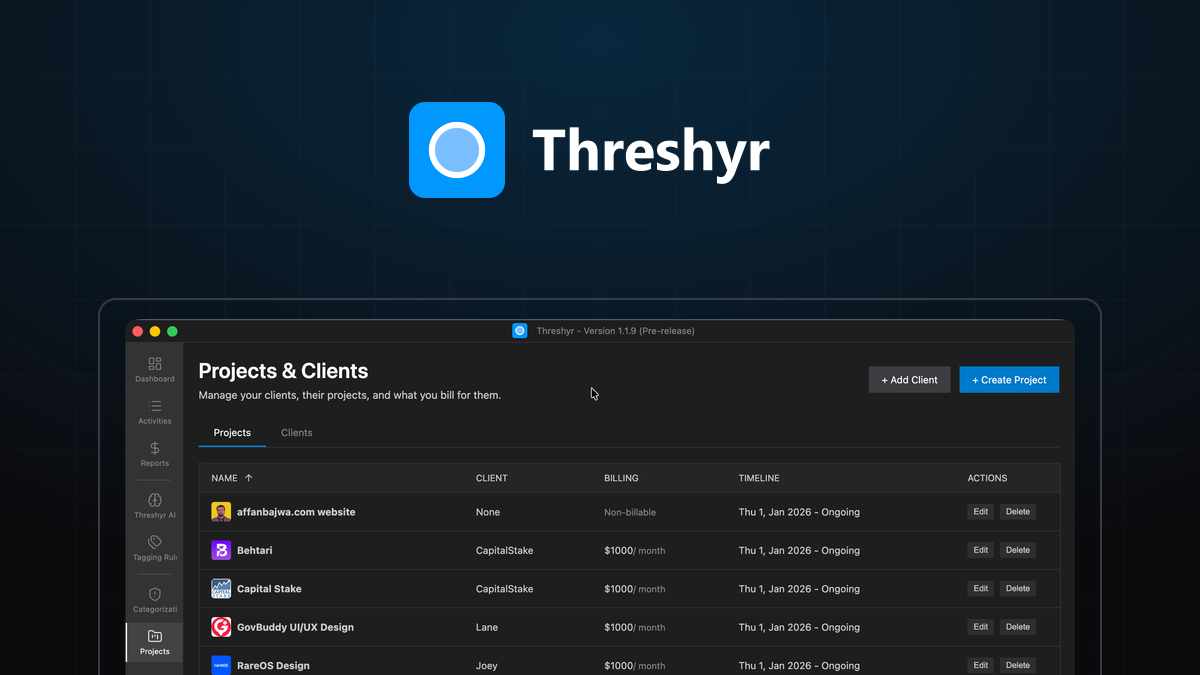Click the + Create Project button

1009,380
